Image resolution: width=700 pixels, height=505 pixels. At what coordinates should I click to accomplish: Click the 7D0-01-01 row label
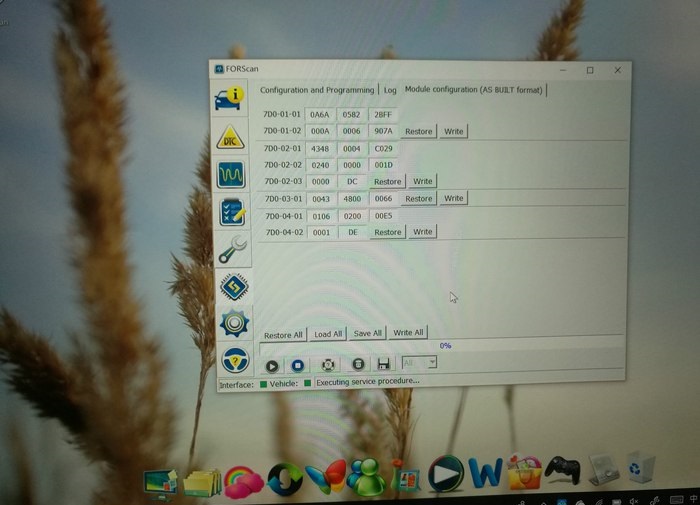pos(282,114)
